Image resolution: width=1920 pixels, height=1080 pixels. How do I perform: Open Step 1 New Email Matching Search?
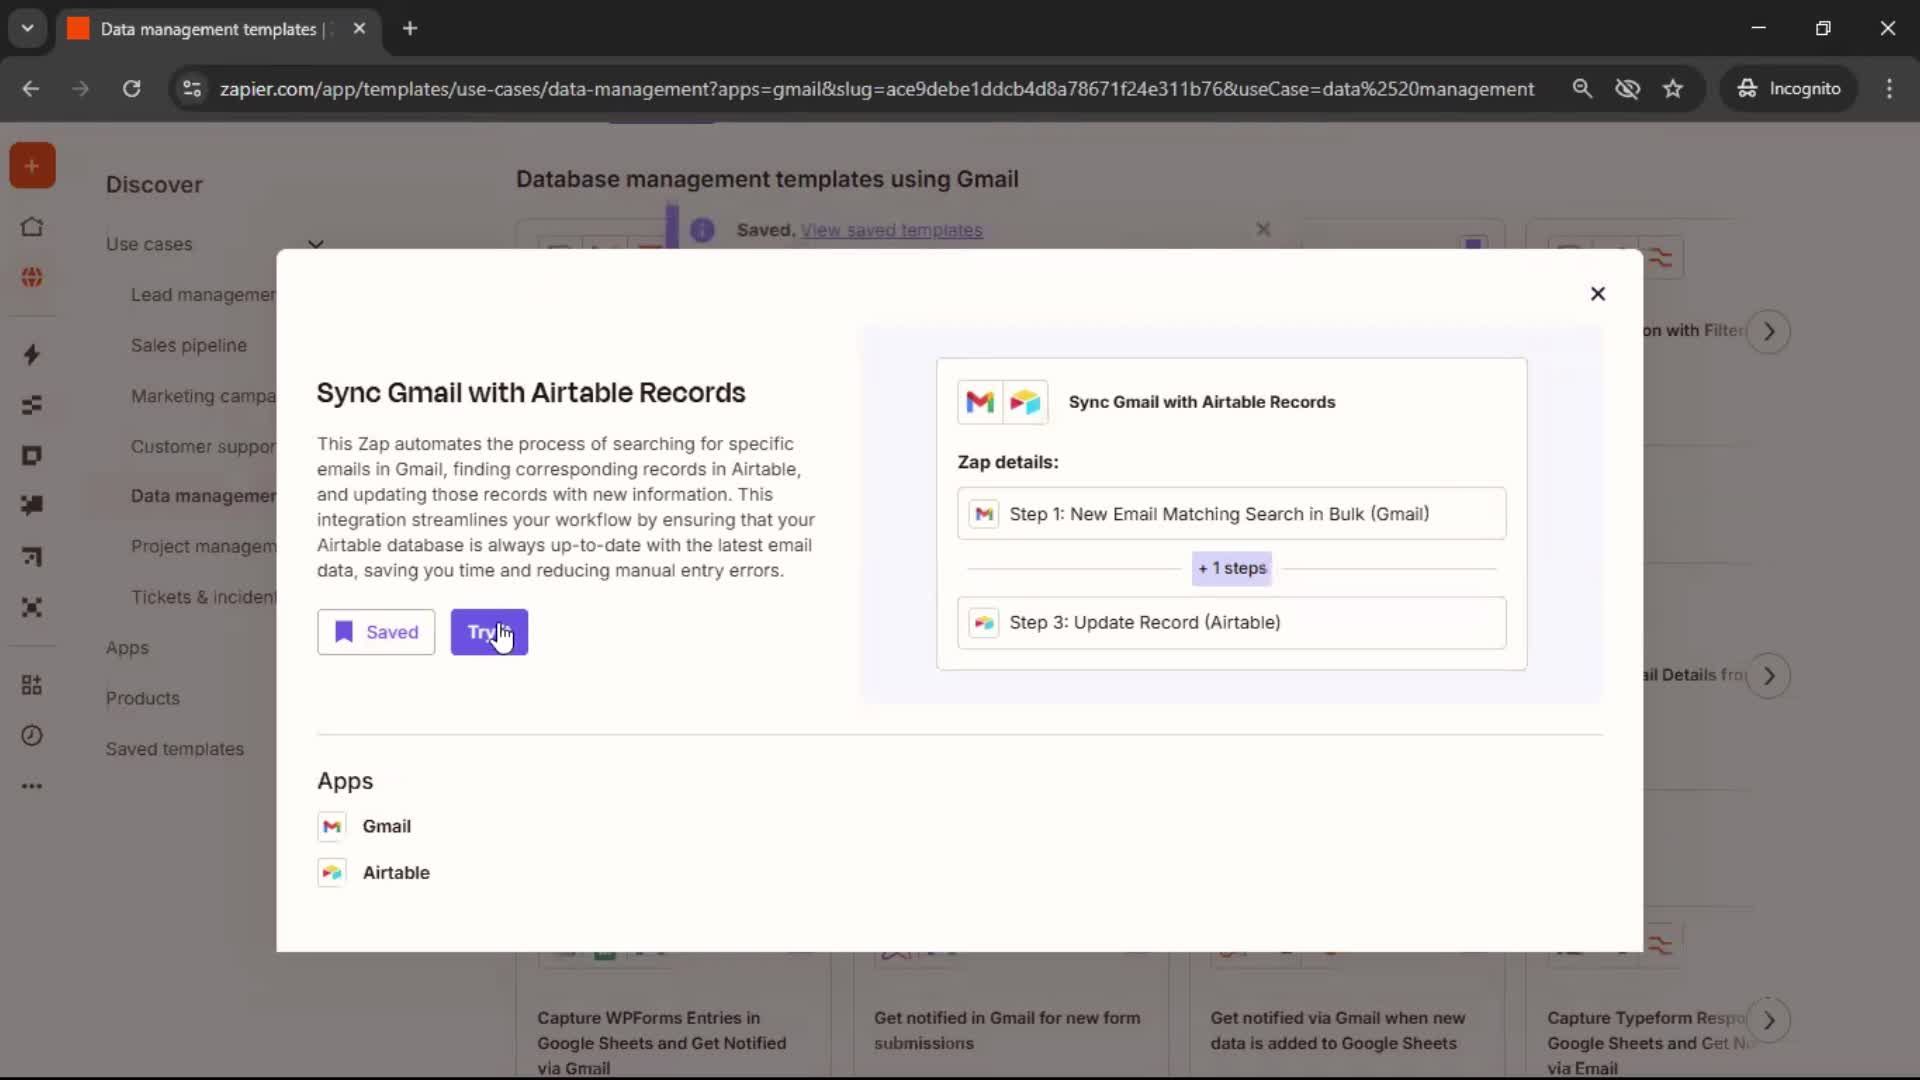point(1231,514)
